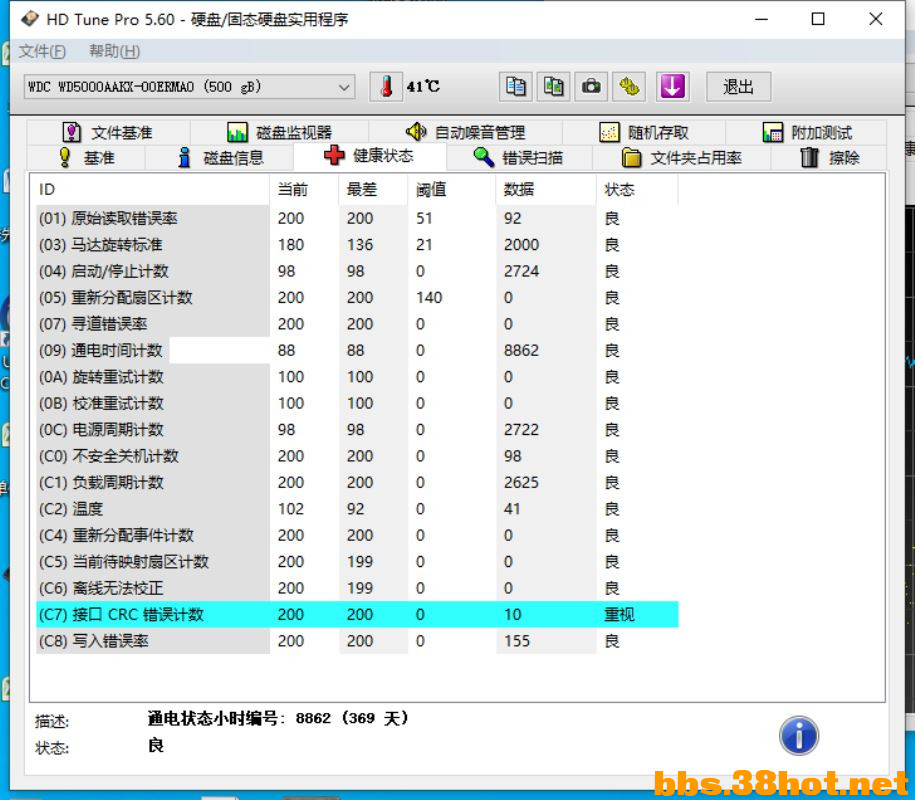Image resolution: width=915 pixels, height=800 pixels.
Task: Close the HD Tune Pro window
Action: (x=875, y=19)
